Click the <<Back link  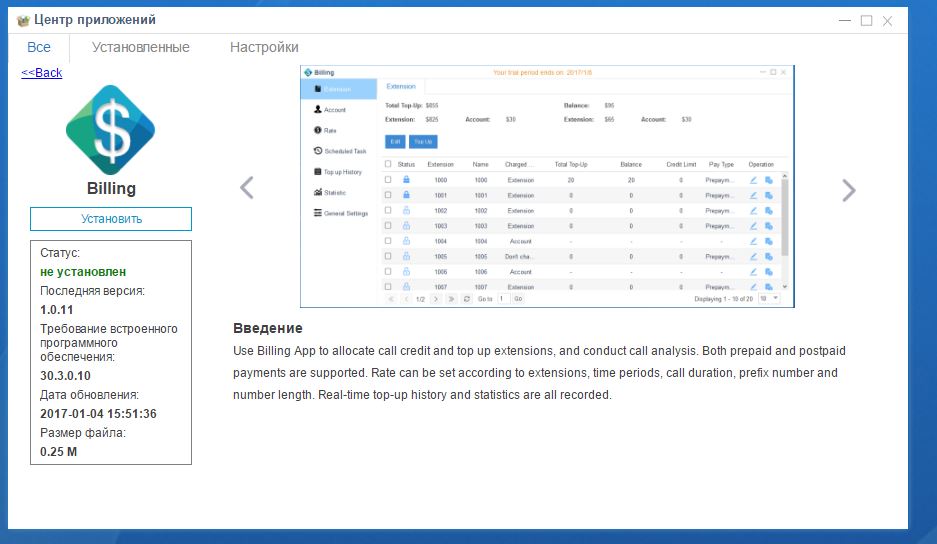(42, 73)
